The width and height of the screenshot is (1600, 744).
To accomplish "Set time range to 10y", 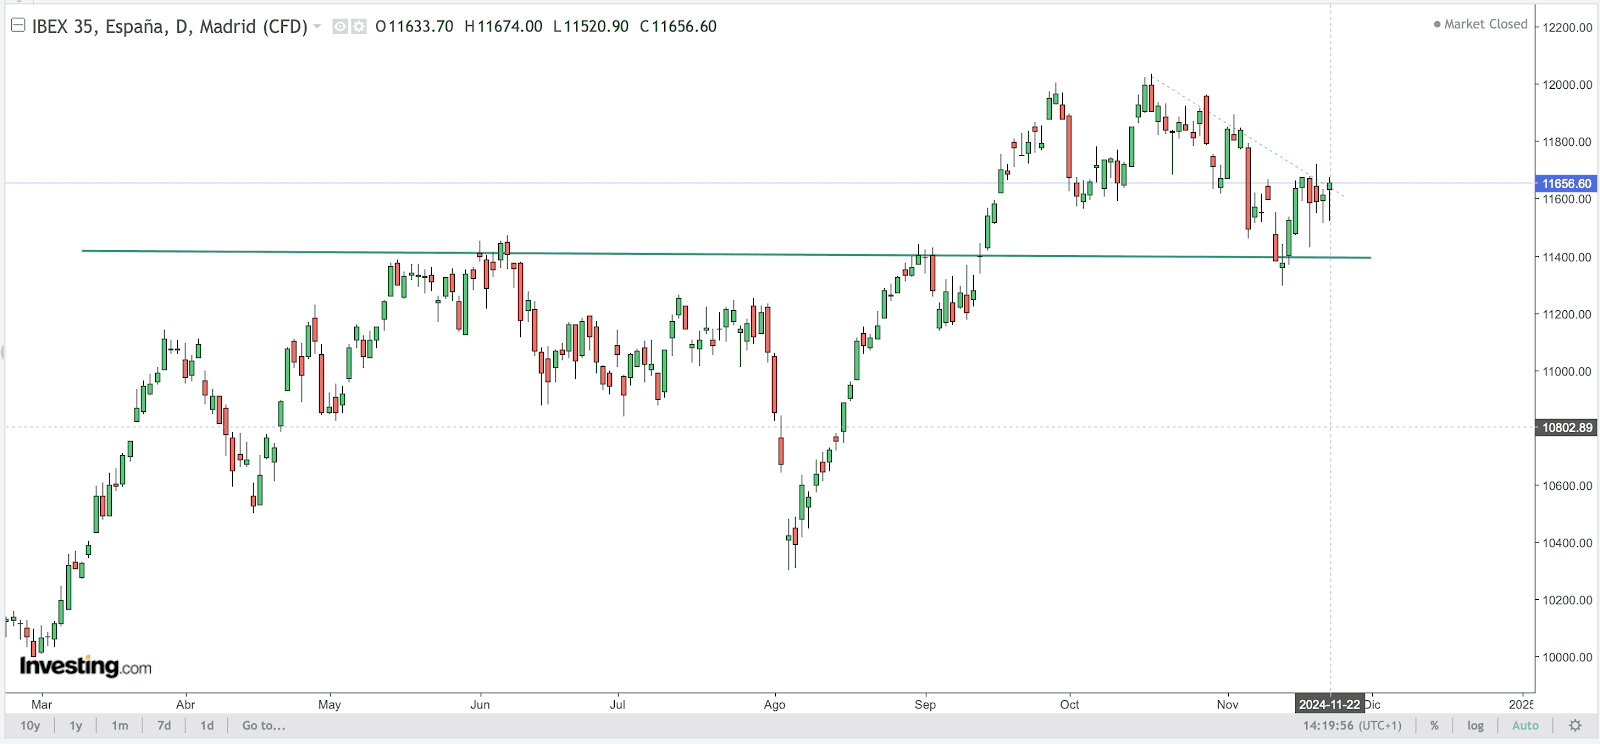I will click(30, 726).
